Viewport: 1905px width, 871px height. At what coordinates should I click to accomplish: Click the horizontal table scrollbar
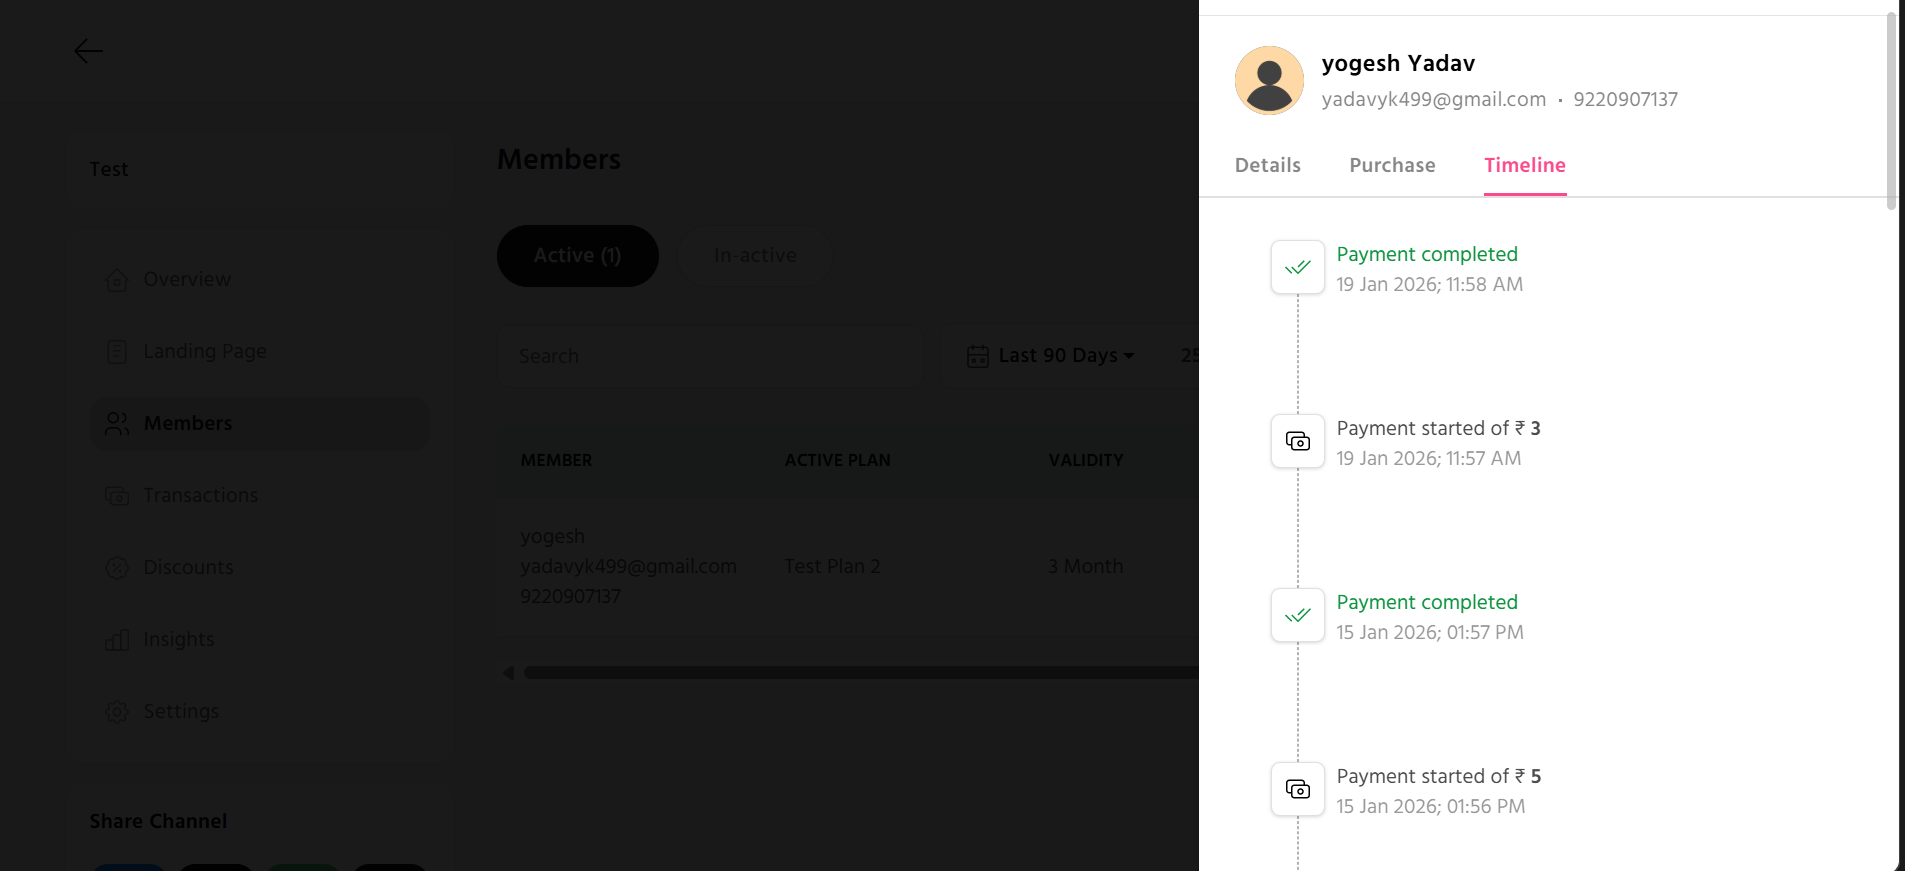(x=860, y=673)
